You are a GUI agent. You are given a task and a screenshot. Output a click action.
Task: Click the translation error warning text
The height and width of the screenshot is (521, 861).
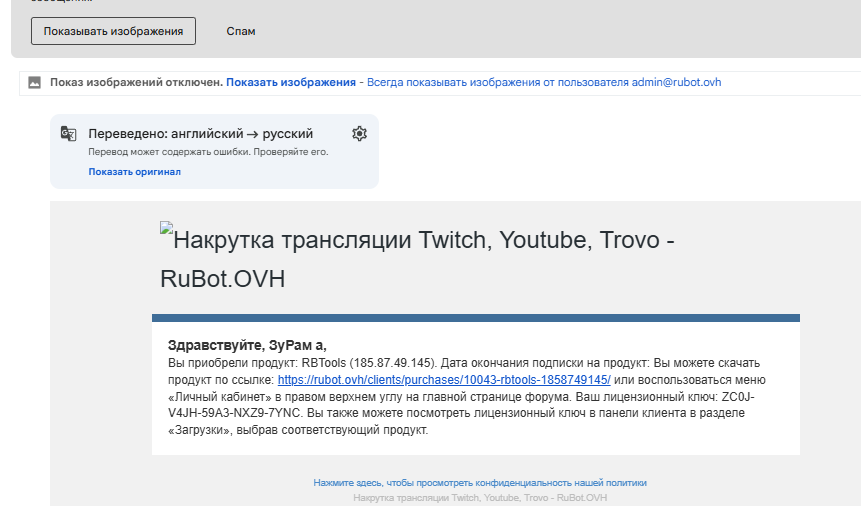click(x=208, y=152)
